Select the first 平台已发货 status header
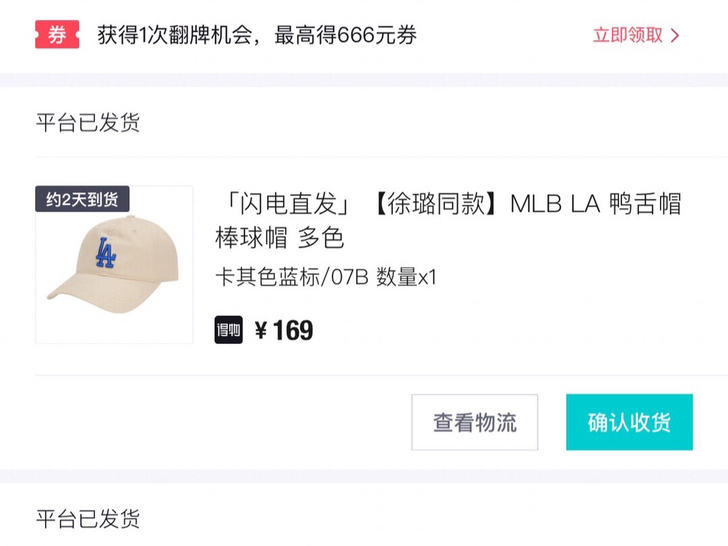Viewport: 728px width, 546px height. pos(88,123)
